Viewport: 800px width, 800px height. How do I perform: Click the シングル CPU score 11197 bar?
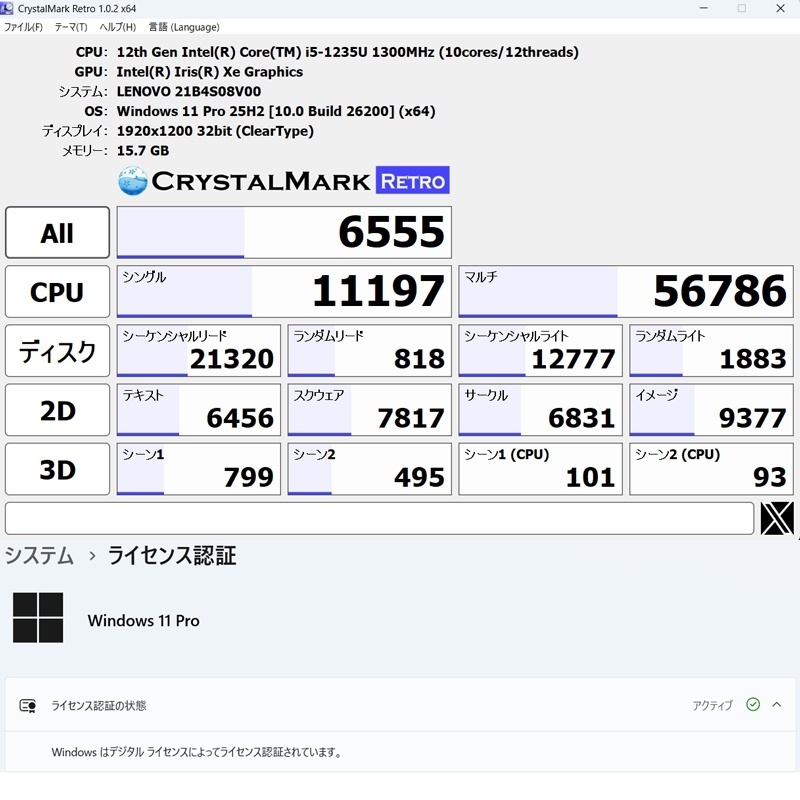284,292
